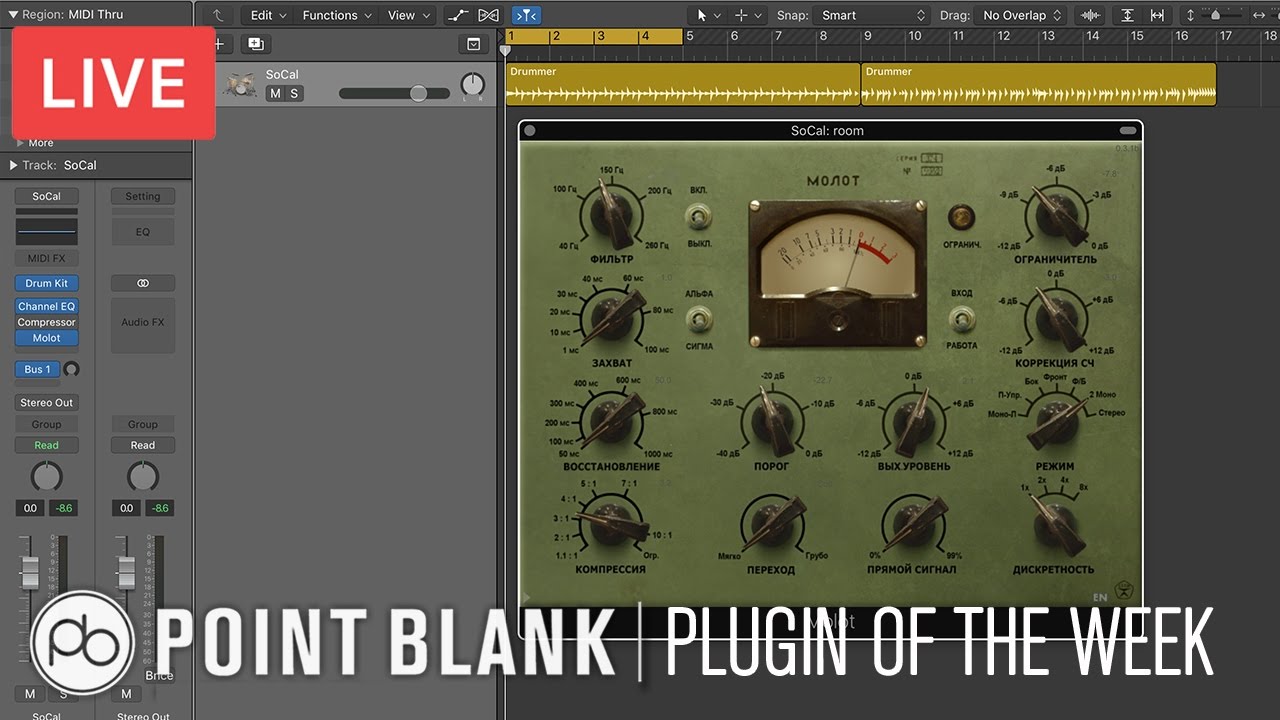Image resolution: width=1280 pixels, height=720 pixels.
Task: Click the stereo link icon on output strip
Action: tap(142, 283)
